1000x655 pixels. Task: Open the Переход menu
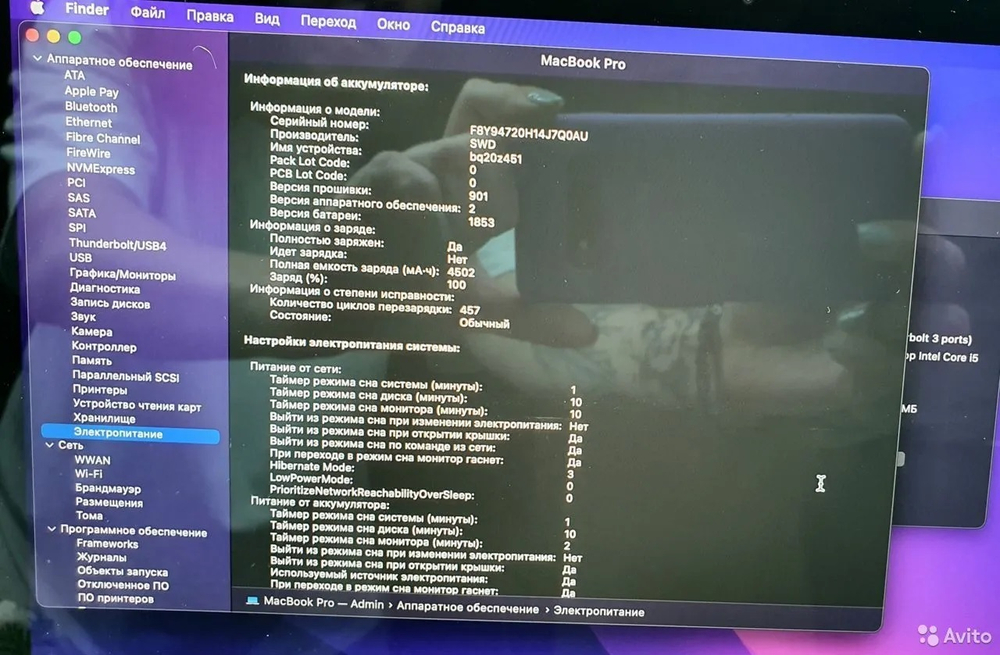tap(331, 18)
